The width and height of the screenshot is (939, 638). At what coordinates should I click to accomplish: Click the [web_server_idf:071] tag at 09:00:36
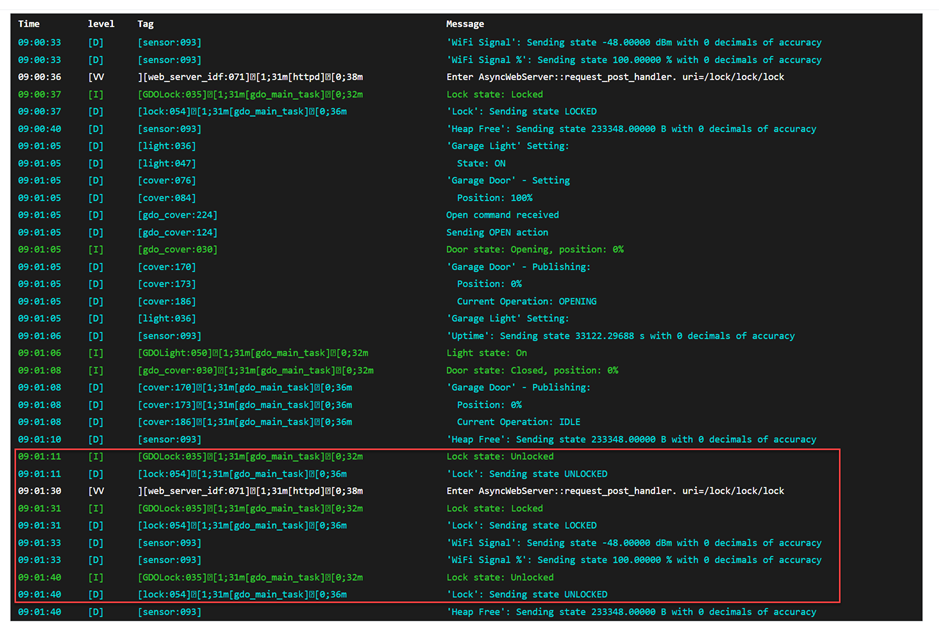[250, 77]
